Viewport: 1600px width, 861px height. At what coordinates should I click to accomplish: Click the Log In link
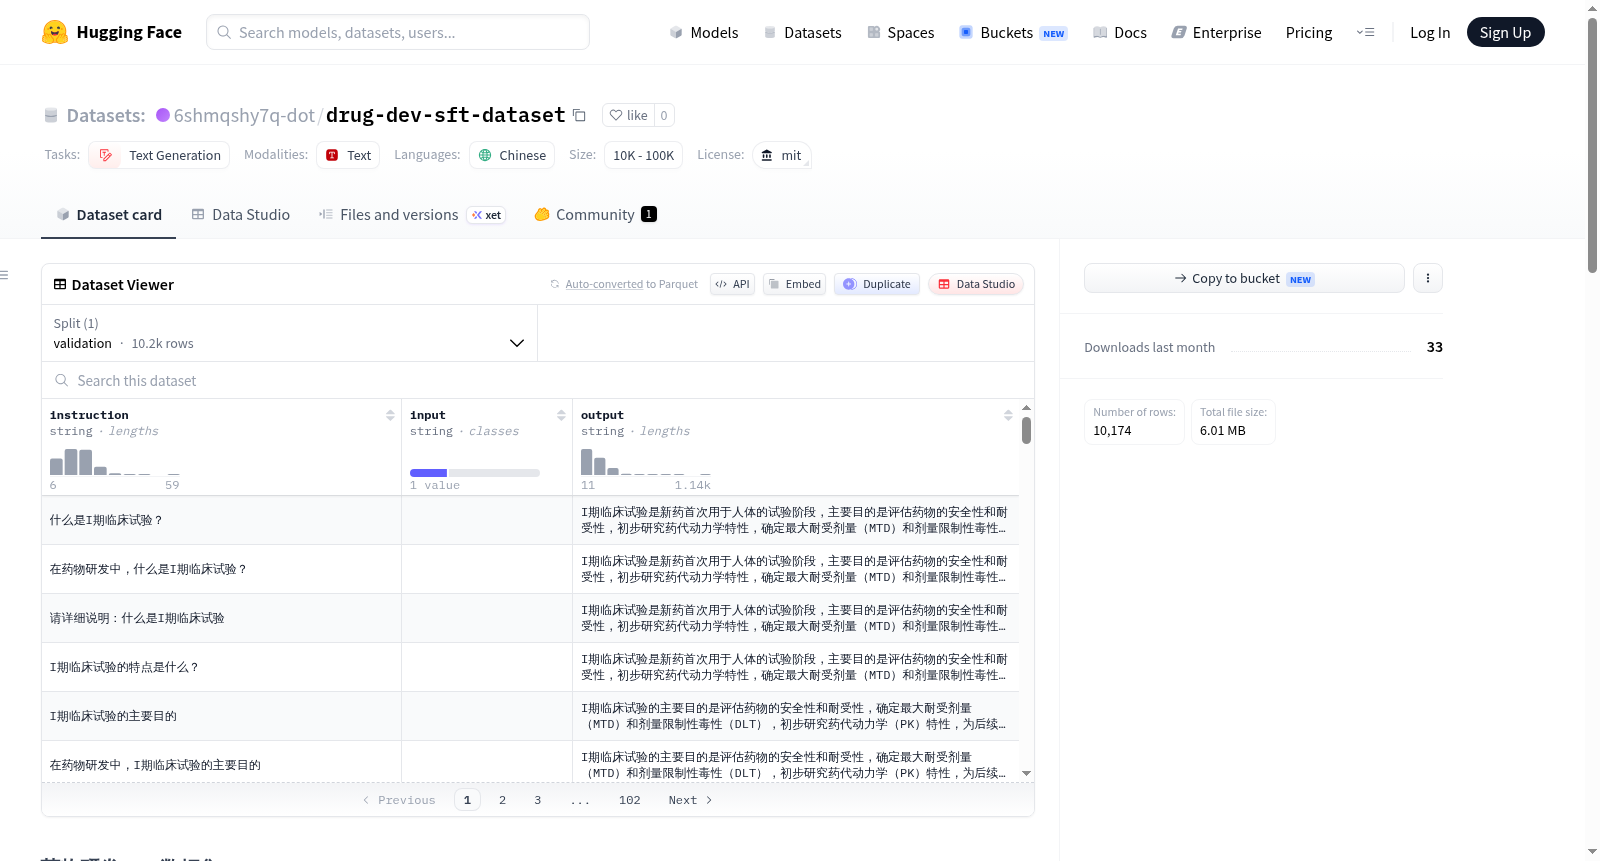pos(1430,33)
